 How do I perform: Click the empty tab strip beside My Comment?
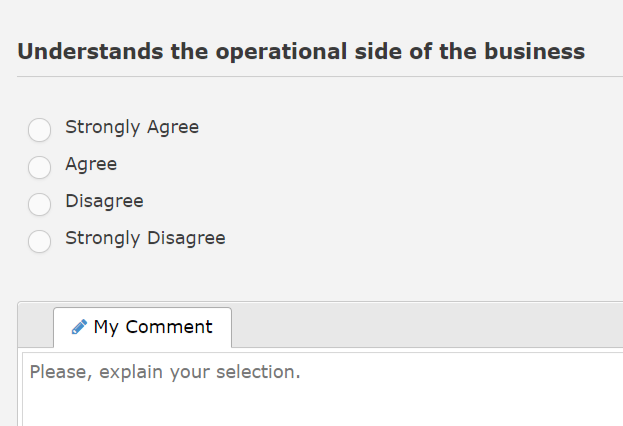(x=420, y=326)
